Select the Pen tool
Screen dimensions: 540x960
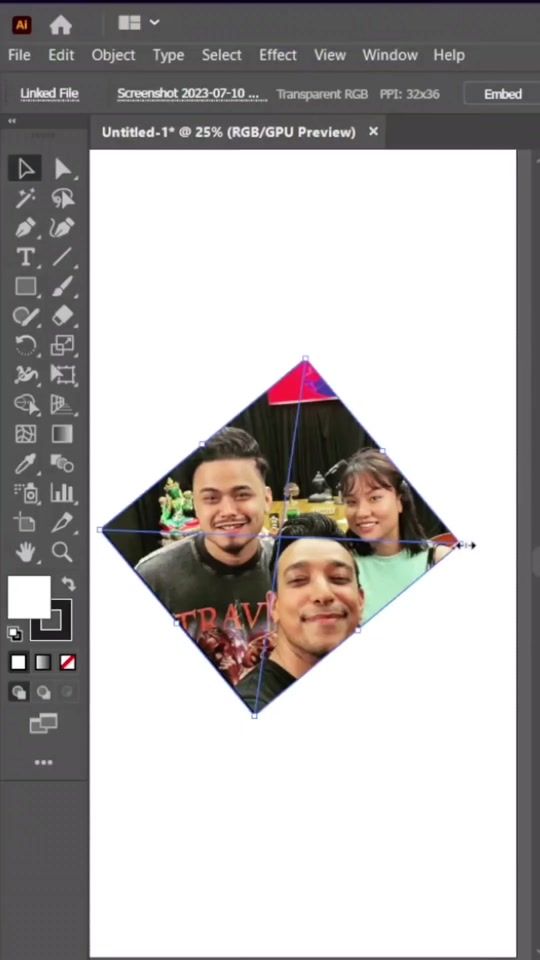[x=25, y=227]
